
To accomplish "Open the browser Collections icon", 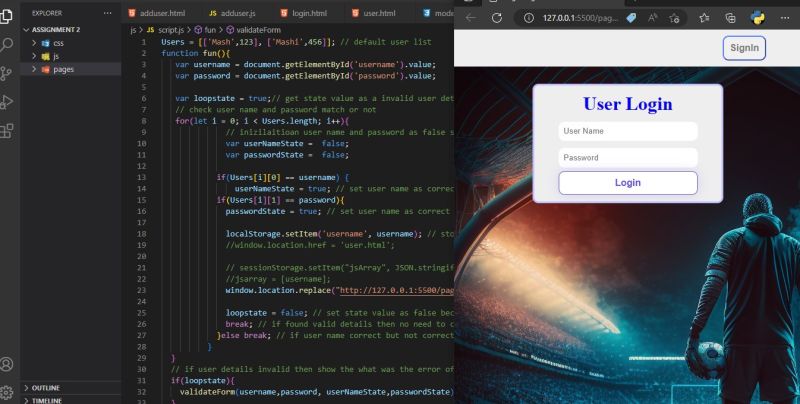I will pos(731,18).
